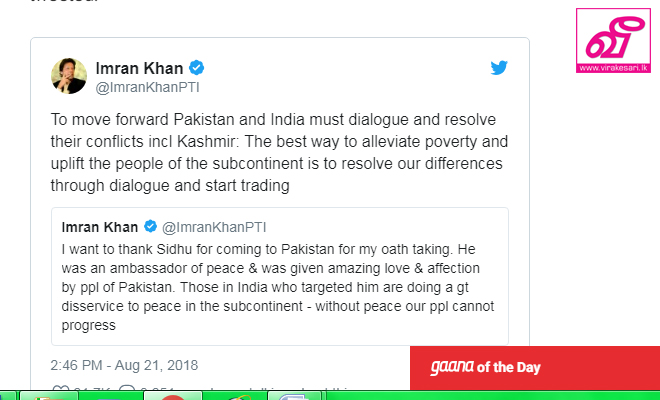660x400 pixels.
Task: Click the main tweet text about Kashmir
Action: 279,152
